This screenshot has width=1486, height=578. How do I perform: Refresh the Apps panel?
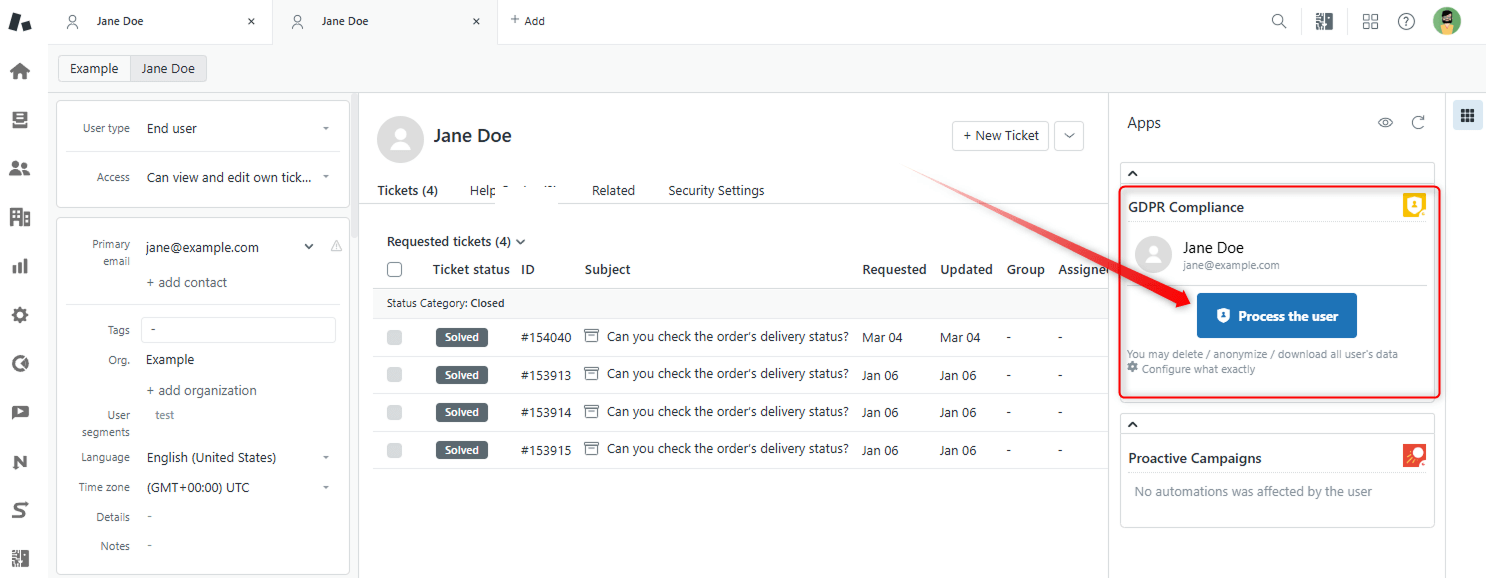point(1418,123)
